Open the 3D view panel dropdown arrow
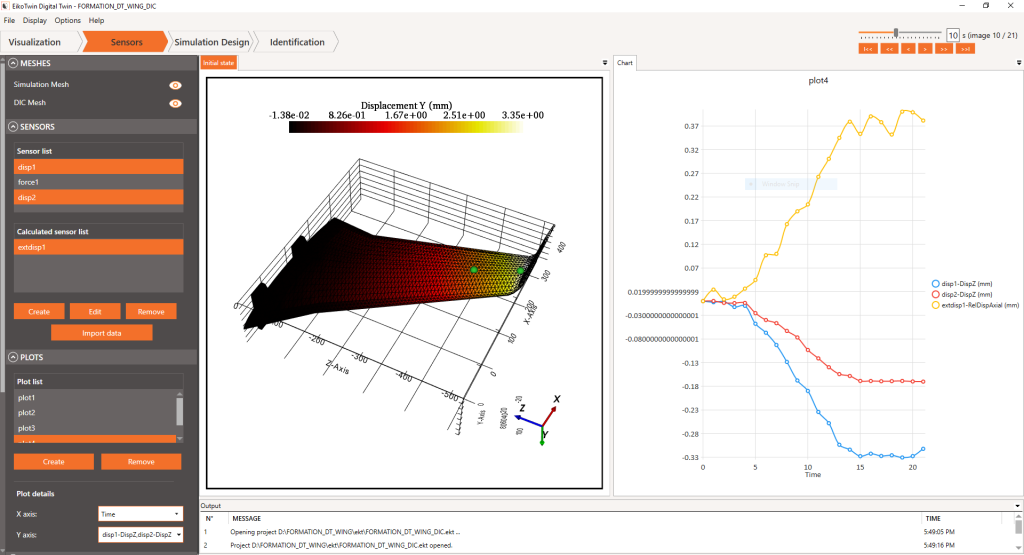Screen dimensions: 1024x555 pos(605,63)
